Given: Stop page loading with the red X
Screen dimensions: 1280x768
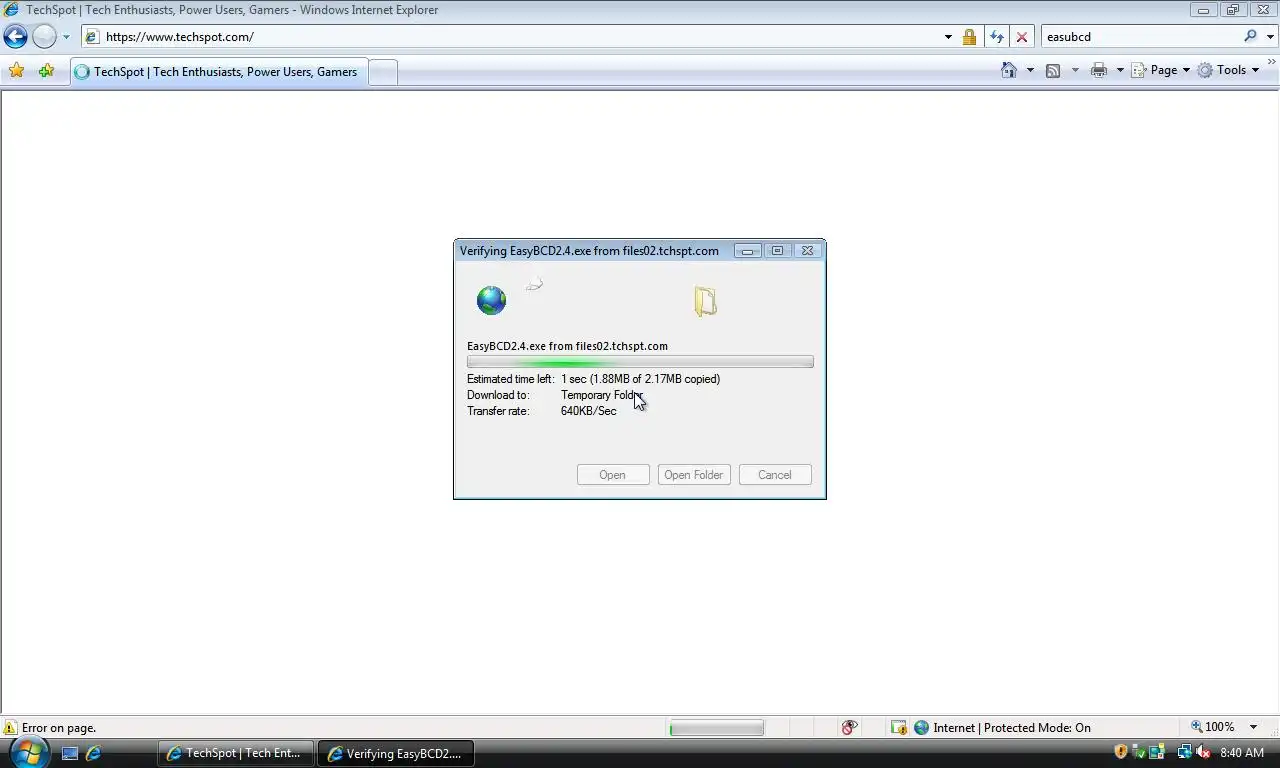Looking at the screenshot, I should [1021, 37].
